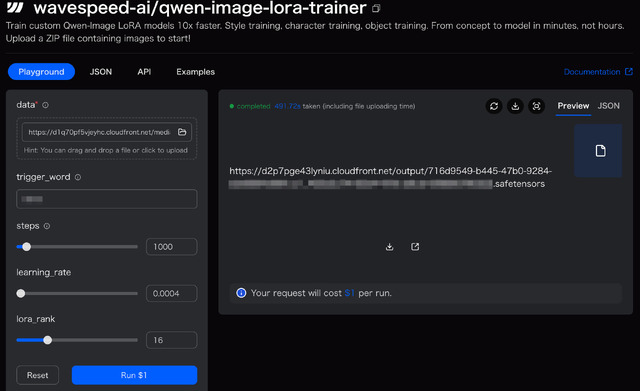This screenshot has height=391, width=640.
Task: Click the cloudfront output URL text
Action: click(x=390, y=177)
